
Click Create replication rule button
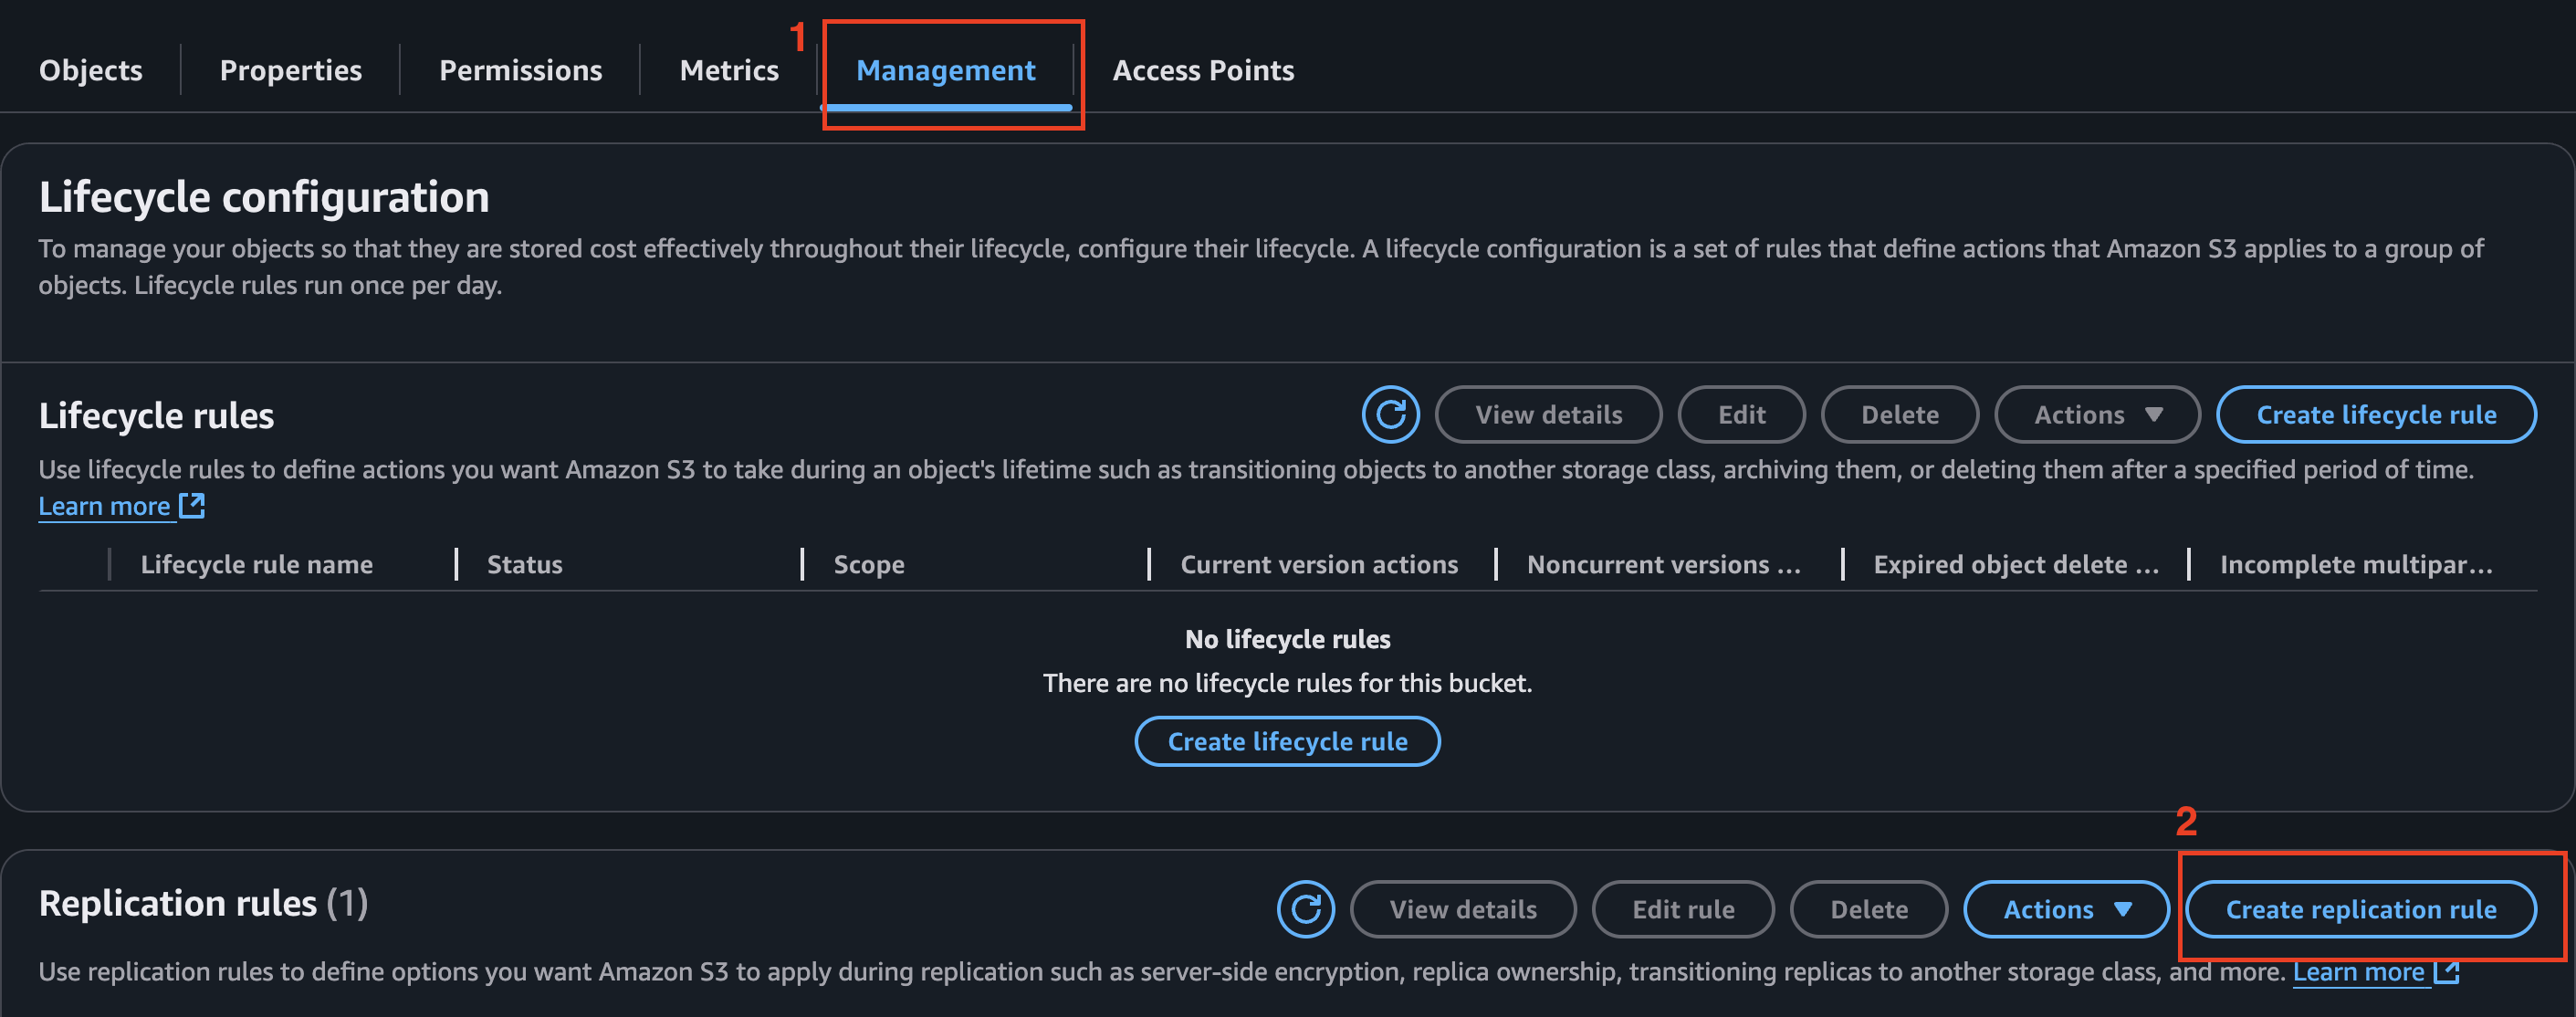click(2360, 909)
